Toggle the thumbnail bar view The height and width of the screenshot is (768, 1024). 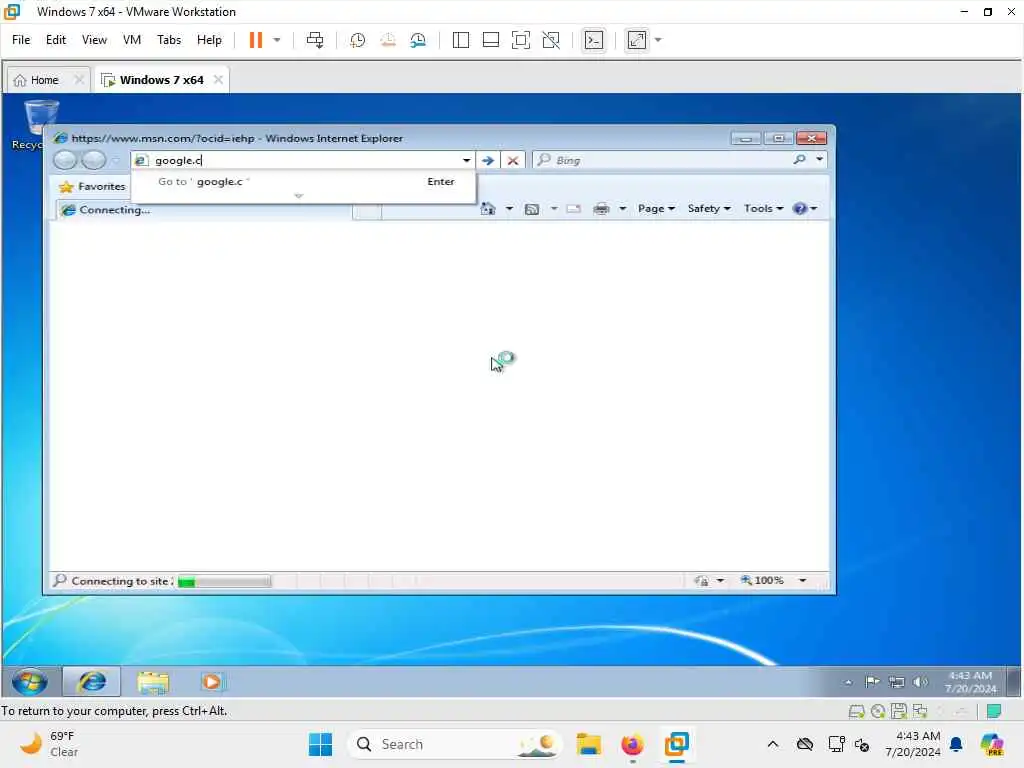pyautogui.click(x=490, y=40)
